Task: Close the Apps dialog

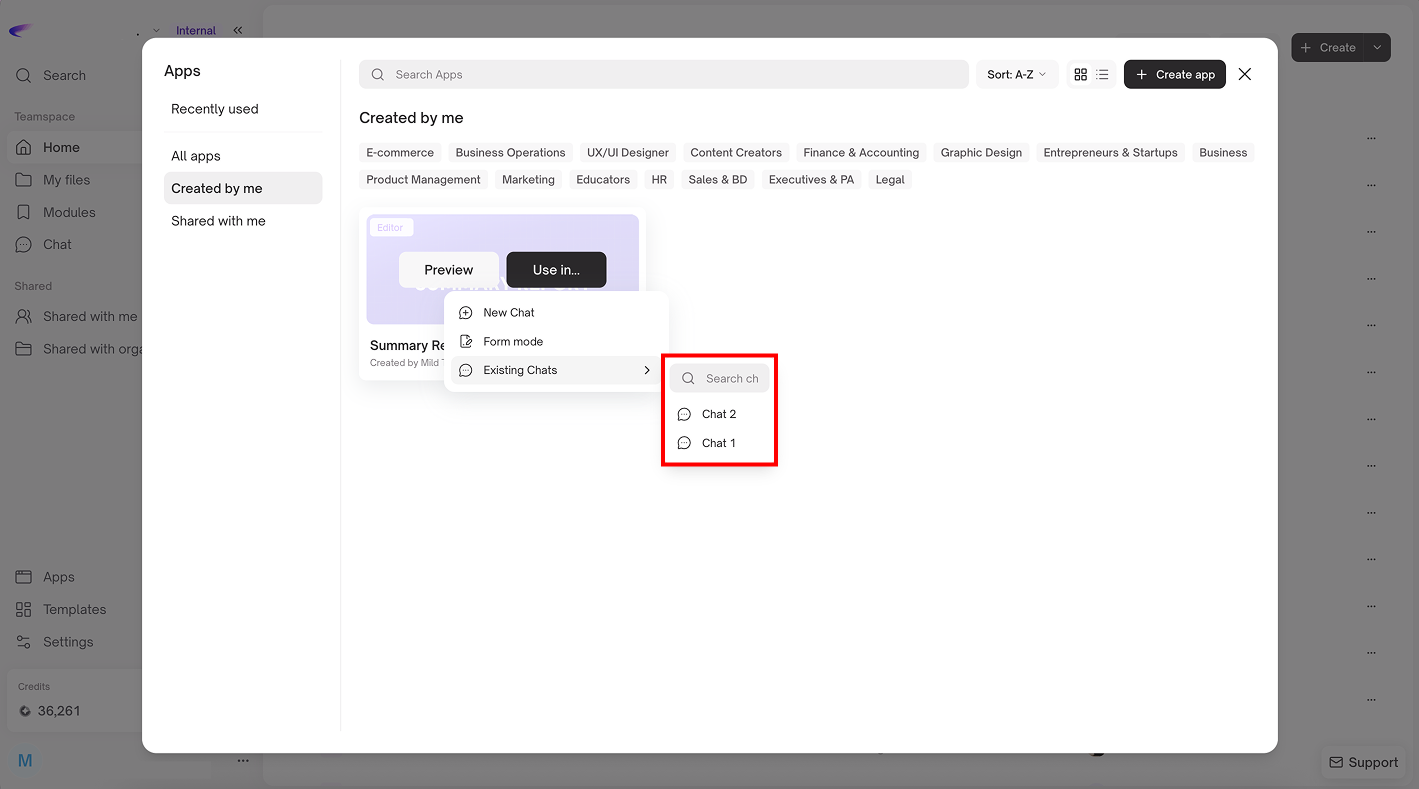Action: (x=1244, y=74)
